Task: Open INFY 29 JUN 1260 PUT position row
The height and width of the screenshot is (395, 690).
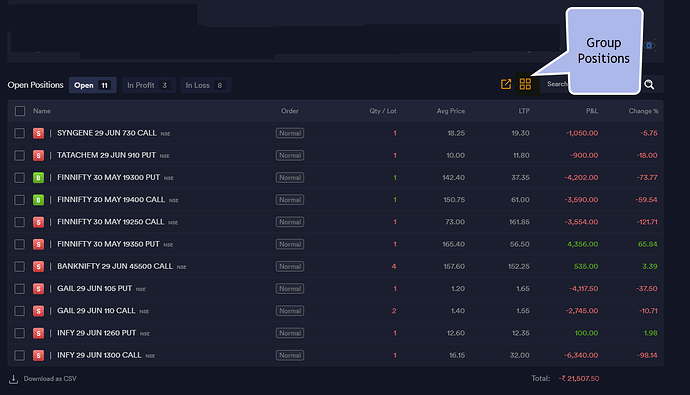Action: [x=335, y=333]
